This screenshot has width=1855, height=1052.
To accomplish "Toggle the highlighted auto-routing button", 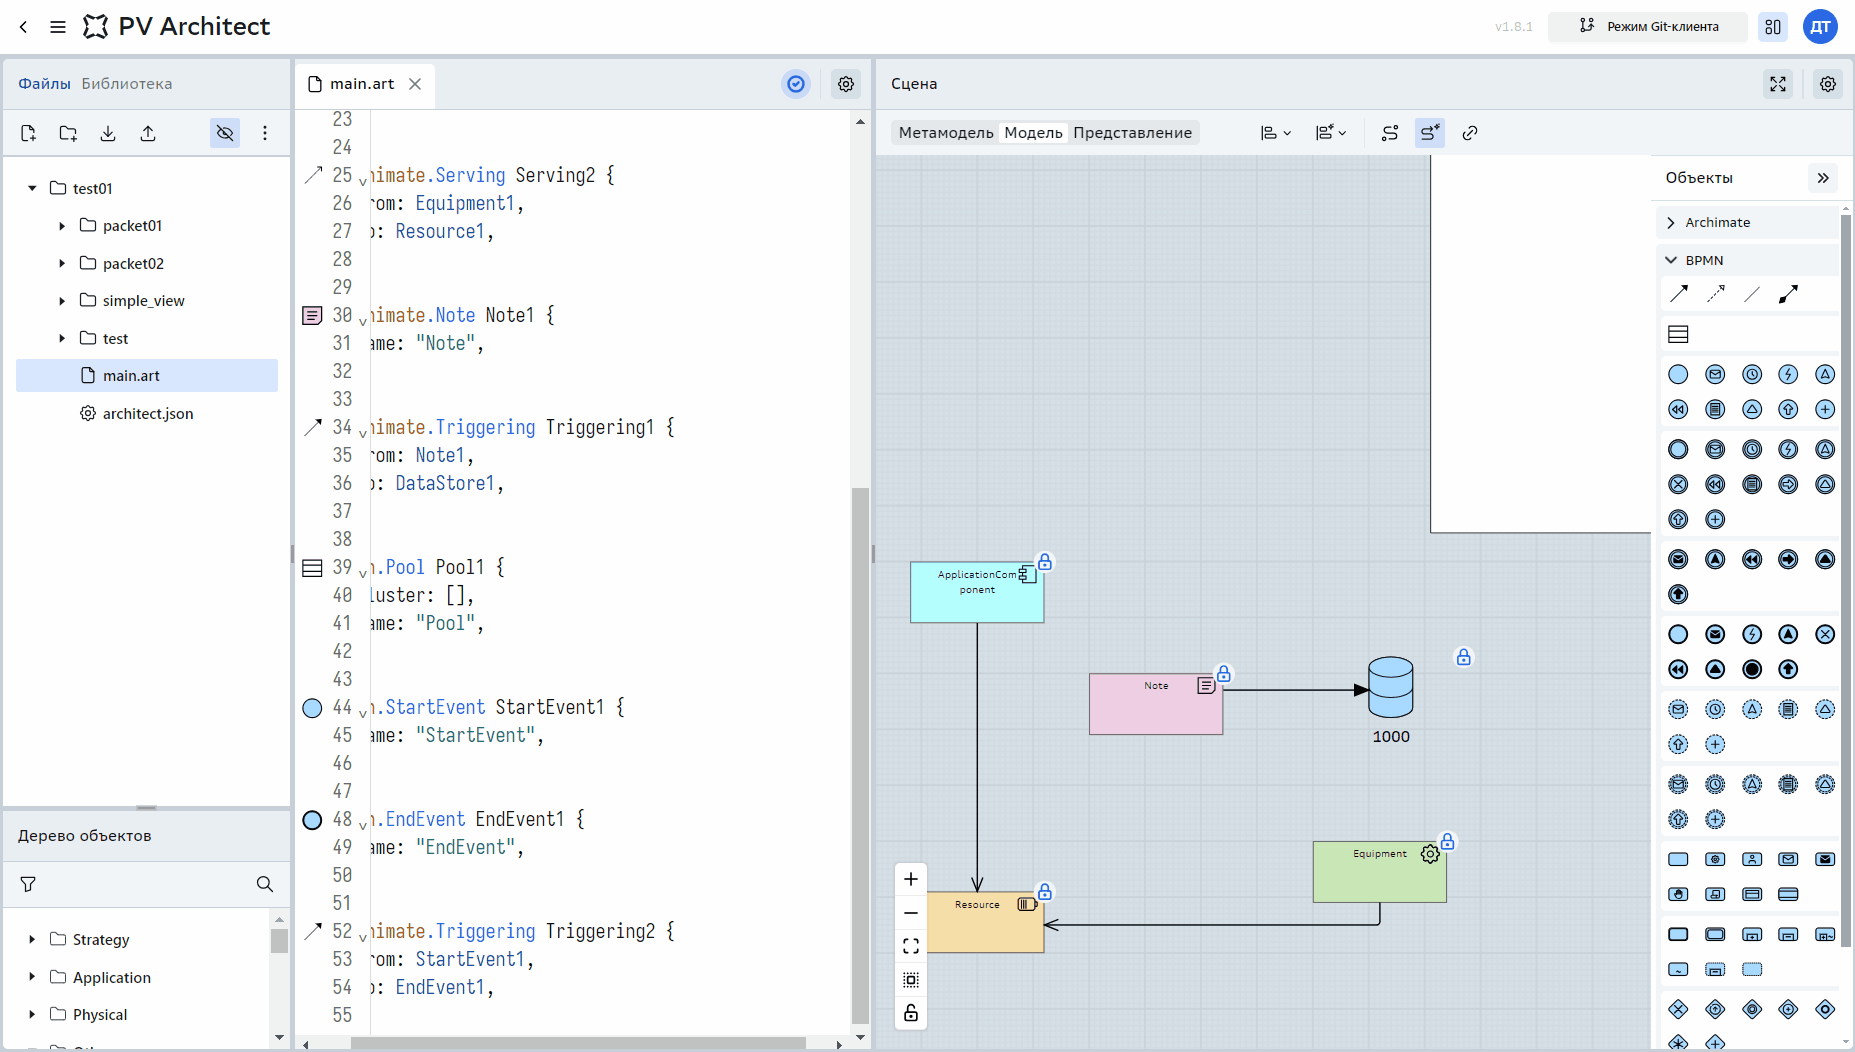I will click(1430, 133).
